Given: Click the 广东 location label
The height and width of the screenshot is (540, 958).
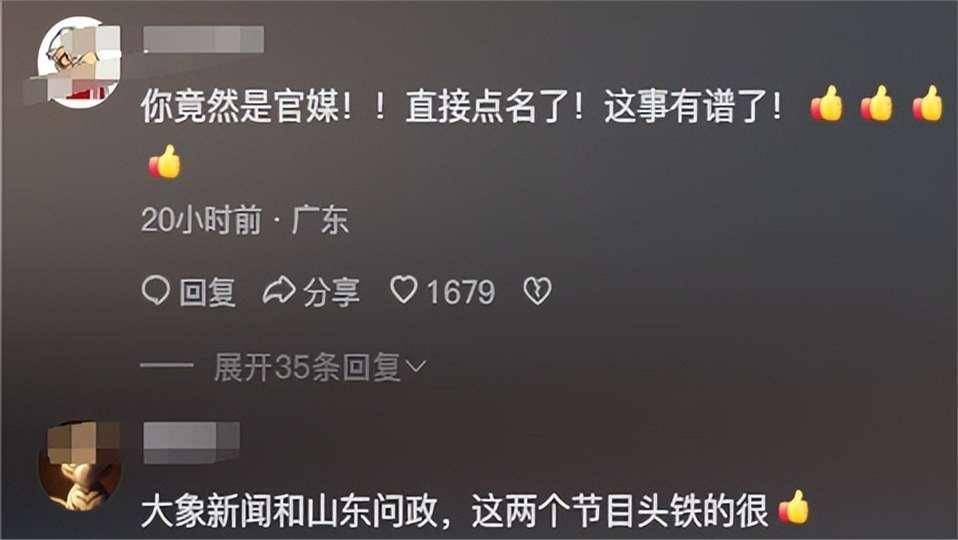Looking at the screenshot, I should click(x=320, y=220).
